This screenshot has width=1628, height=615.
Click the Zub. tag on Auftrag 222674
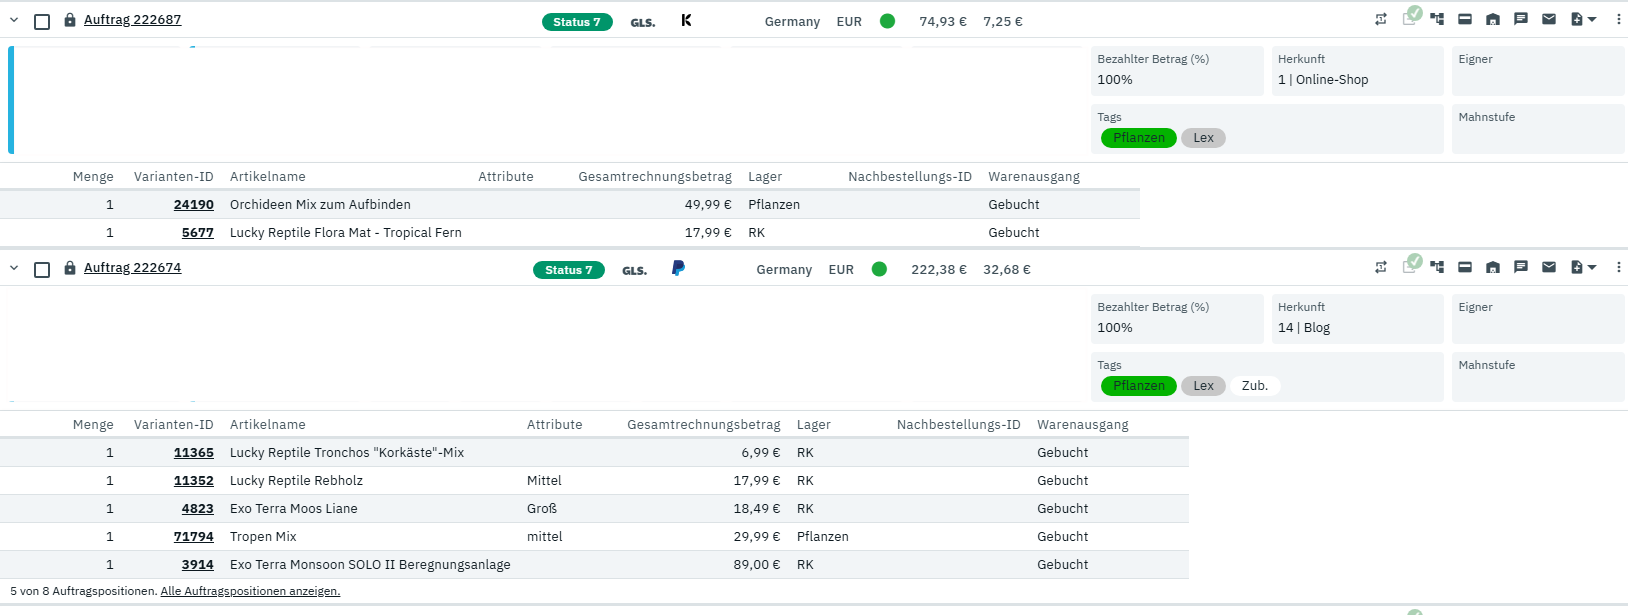(1254, 386)
